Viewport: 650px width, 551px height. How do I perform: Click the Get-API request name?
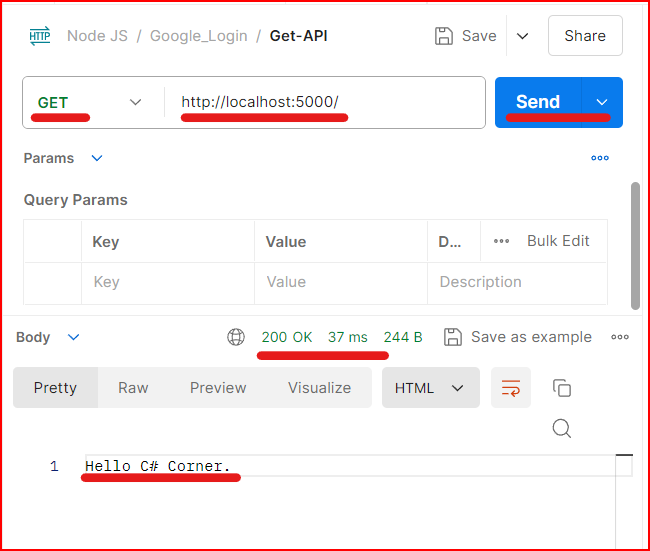pos(298,36)
